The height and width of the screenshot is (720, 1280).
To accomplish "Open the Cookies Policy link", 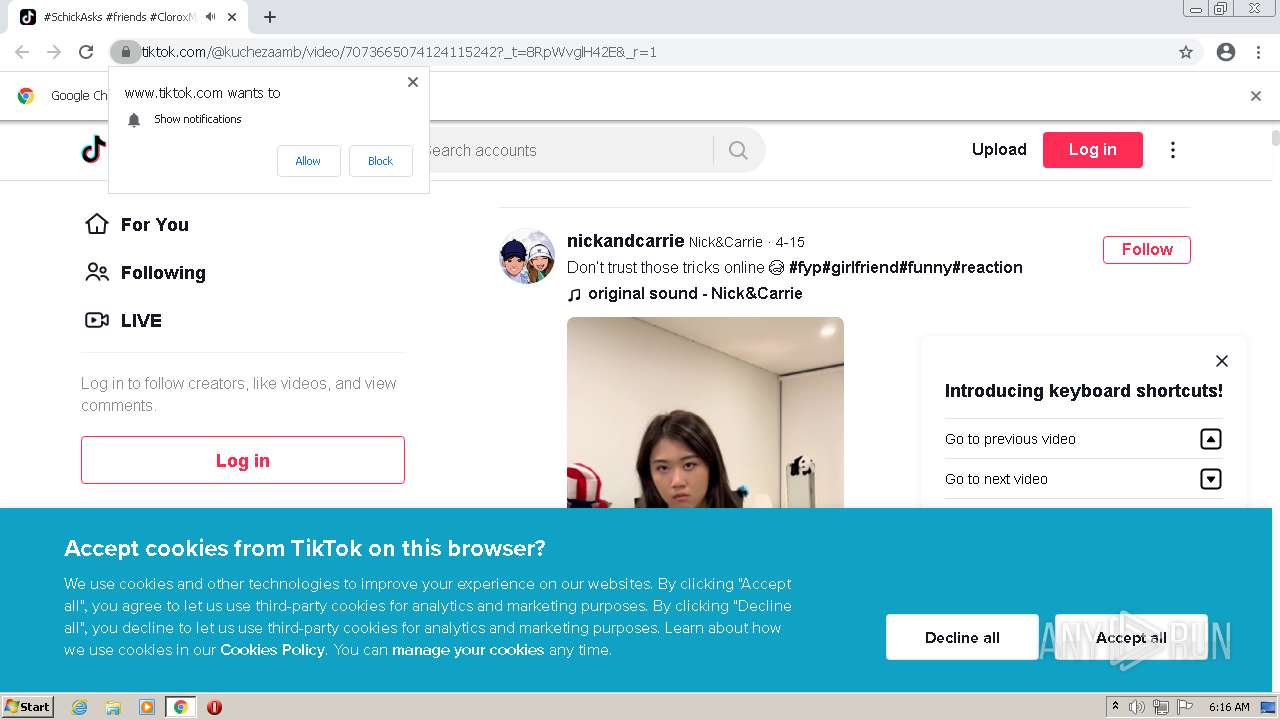I will pos(273,650).
